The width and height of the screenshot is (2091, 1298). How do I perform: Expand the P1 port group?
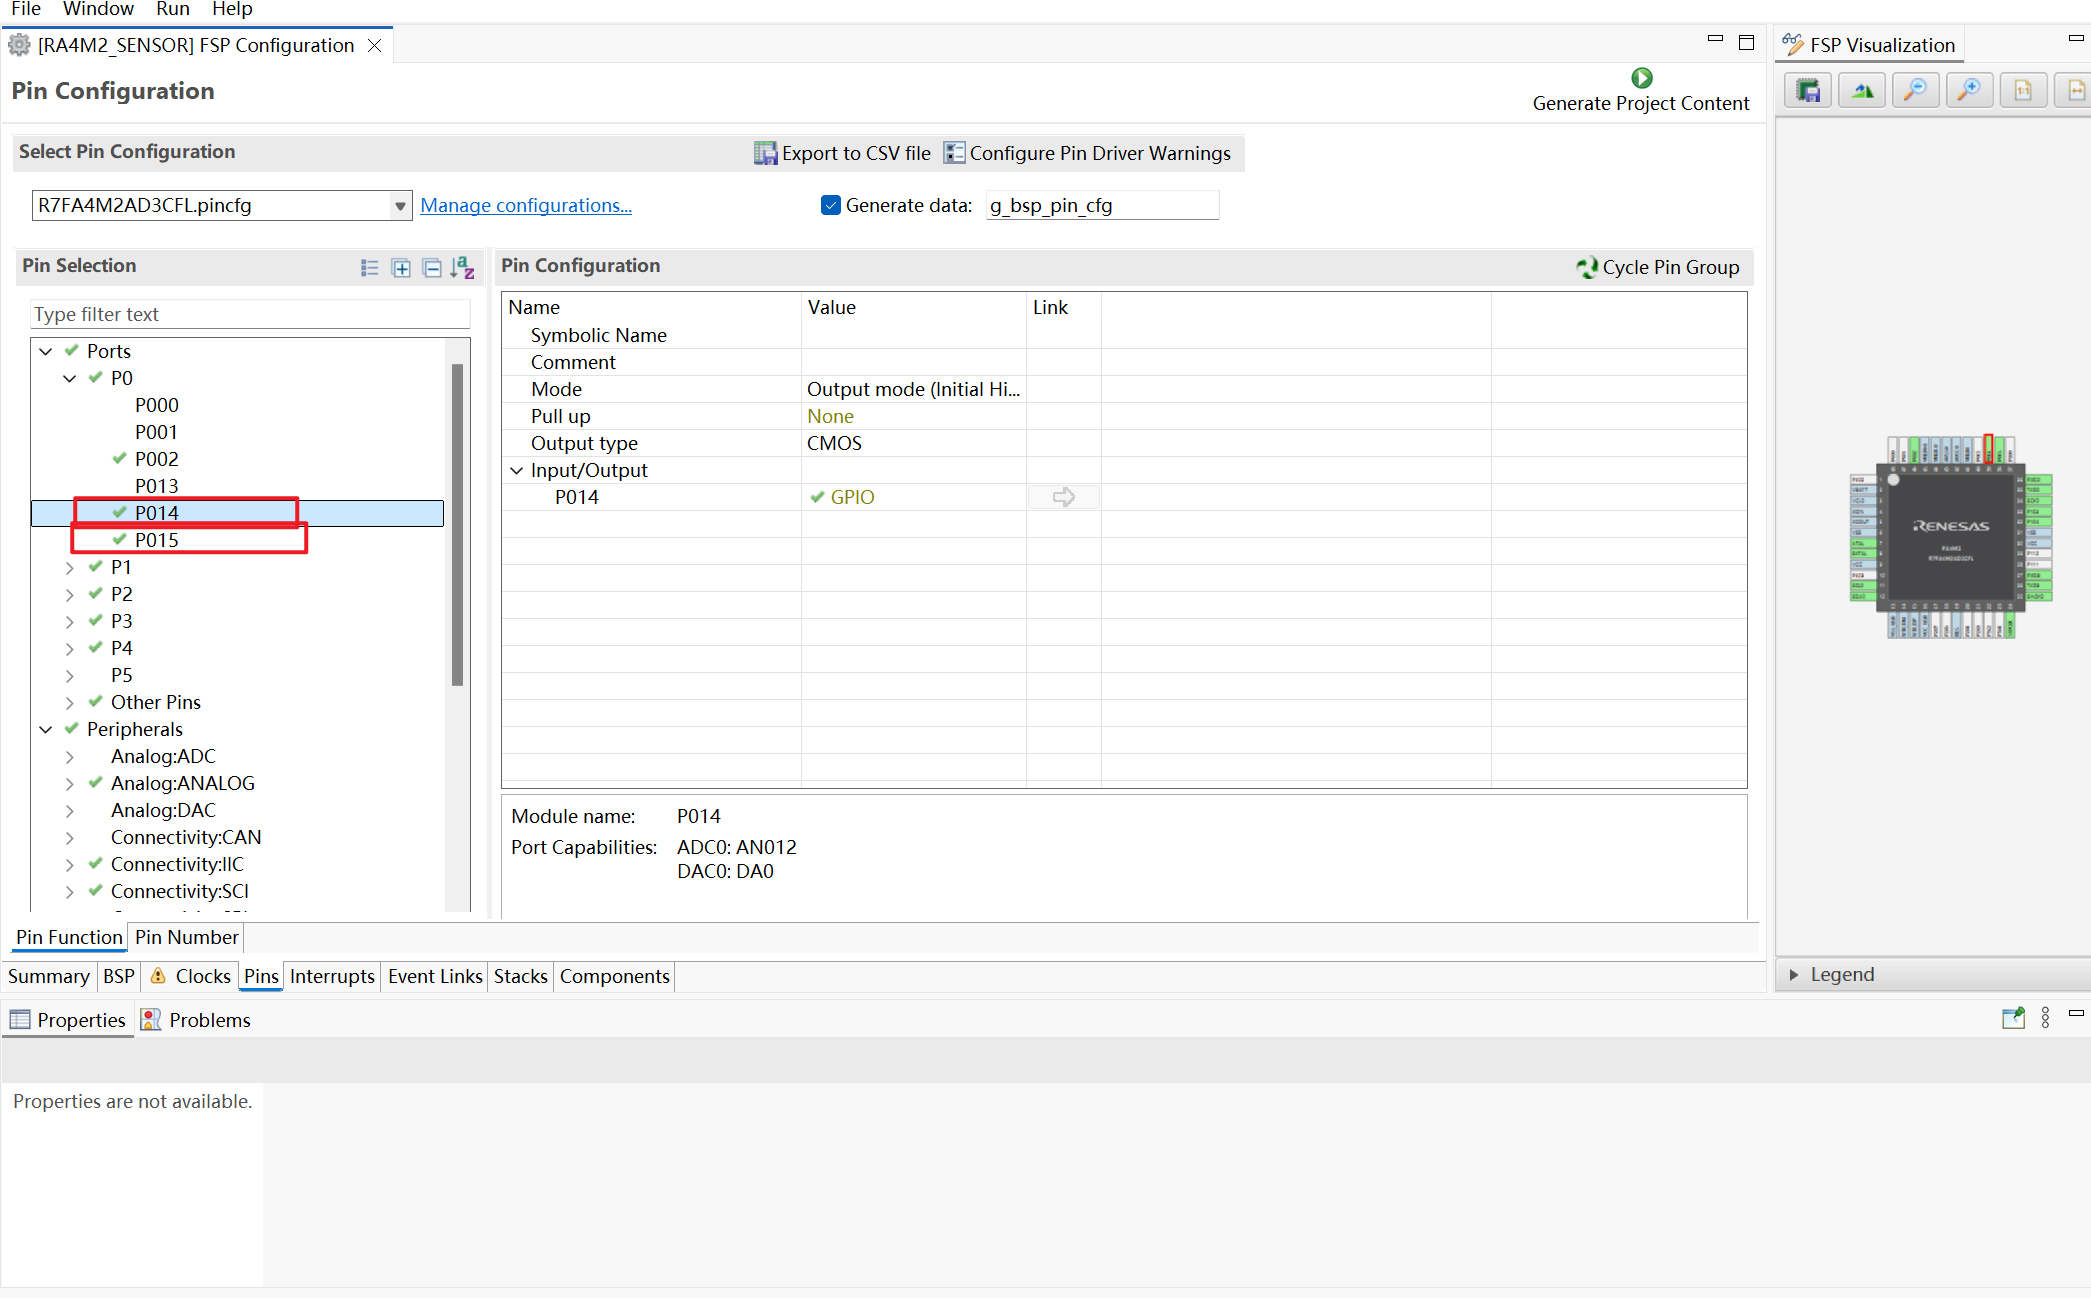(x=70, y=567)
